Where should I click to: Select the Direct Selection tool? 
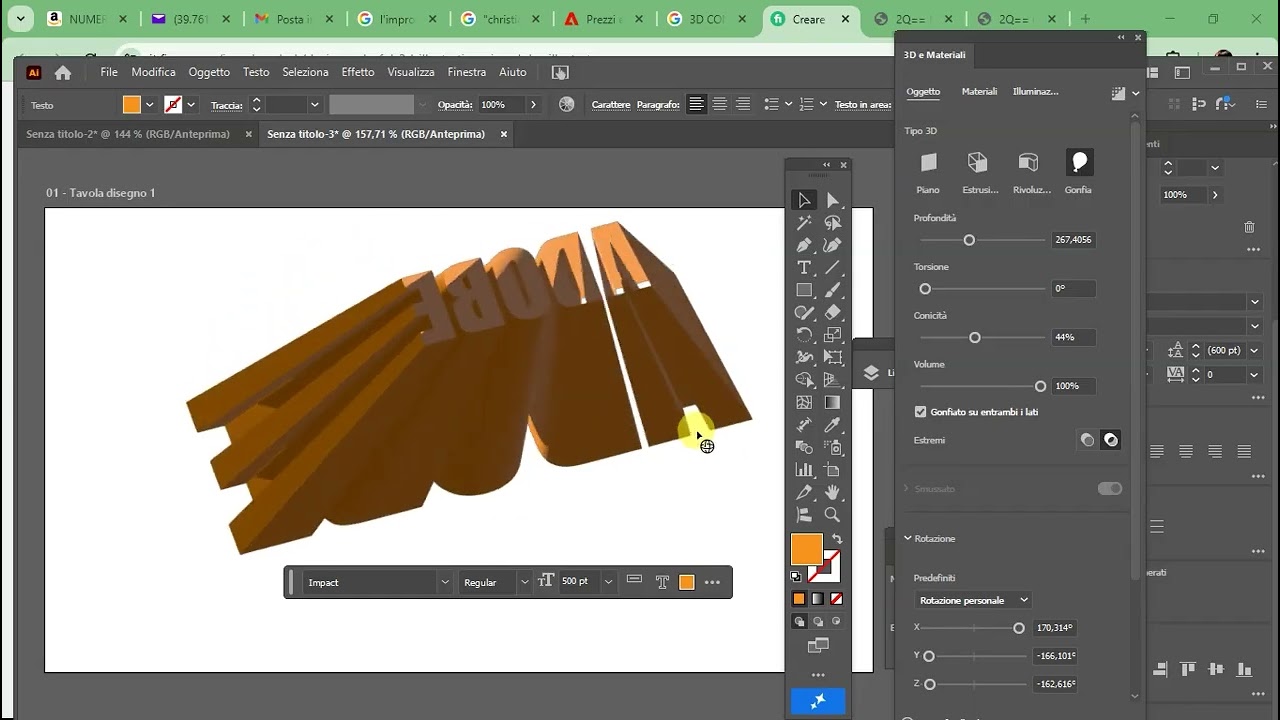coord(832,200)
